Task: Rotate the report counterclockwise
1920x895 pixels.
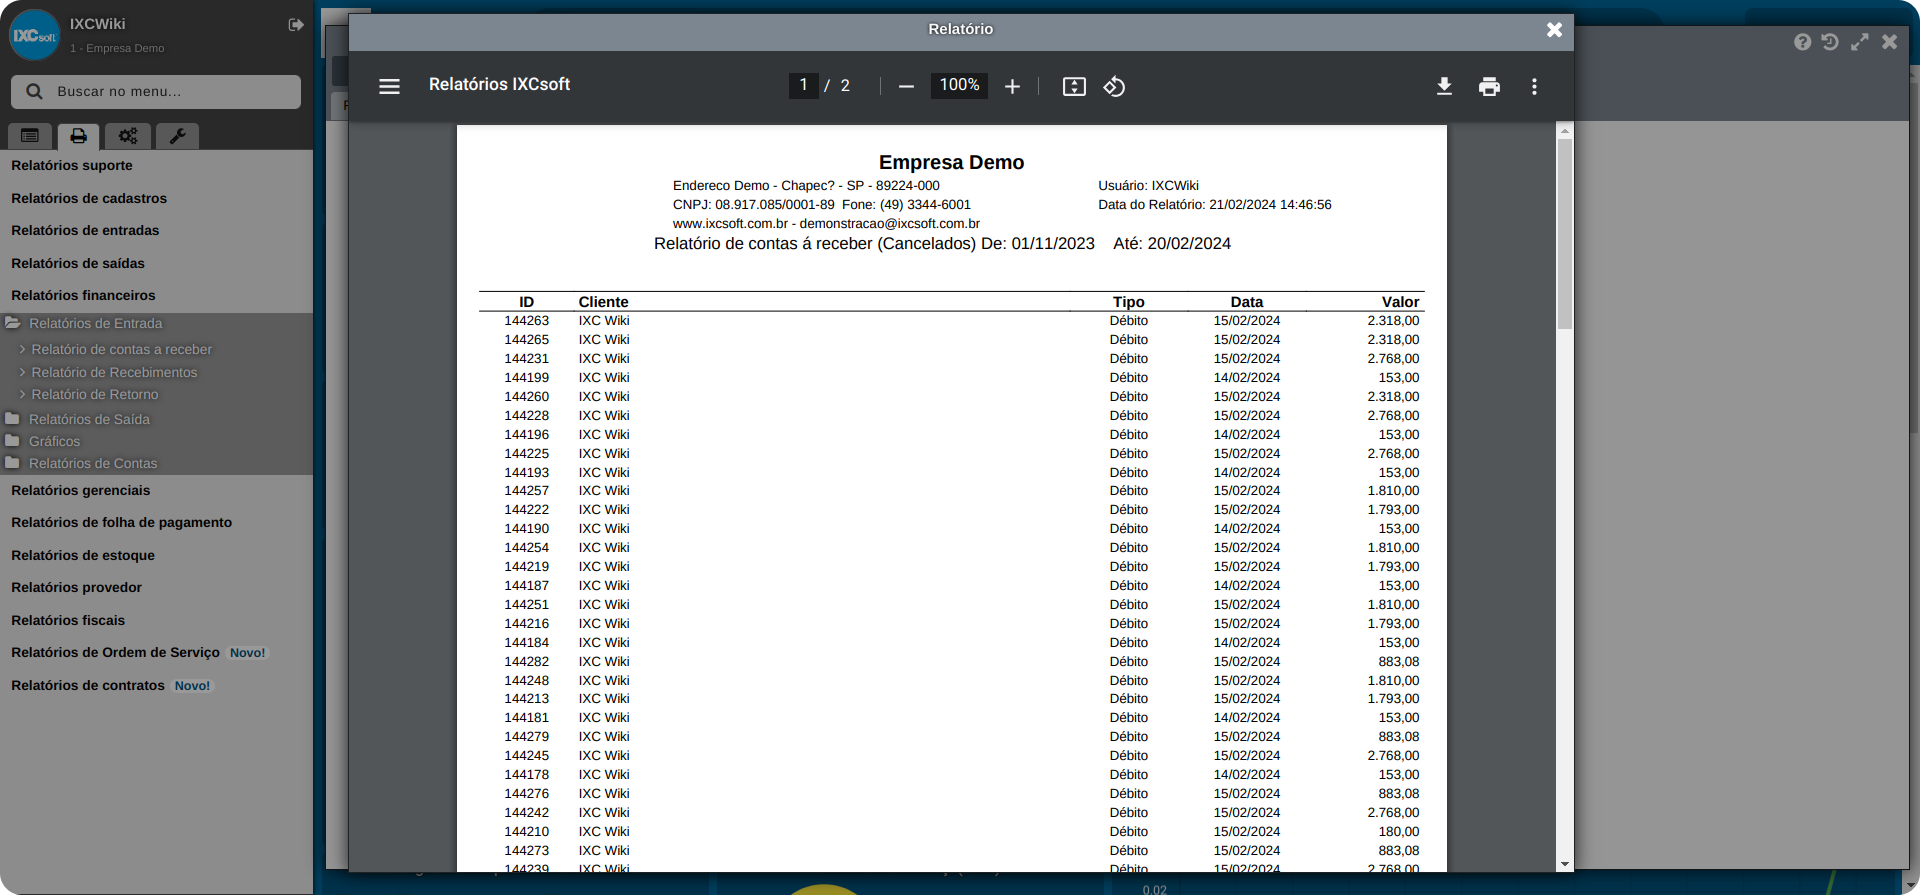Action: coord(1114,87)
